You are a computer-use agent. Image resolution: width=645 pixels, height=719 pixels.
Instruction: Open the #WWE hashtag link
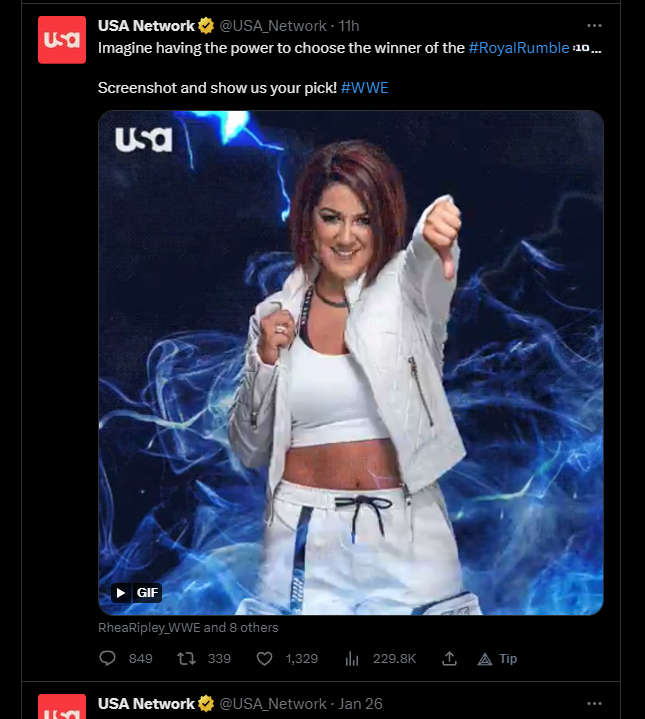pyautogui.click(x=364, y=88)
